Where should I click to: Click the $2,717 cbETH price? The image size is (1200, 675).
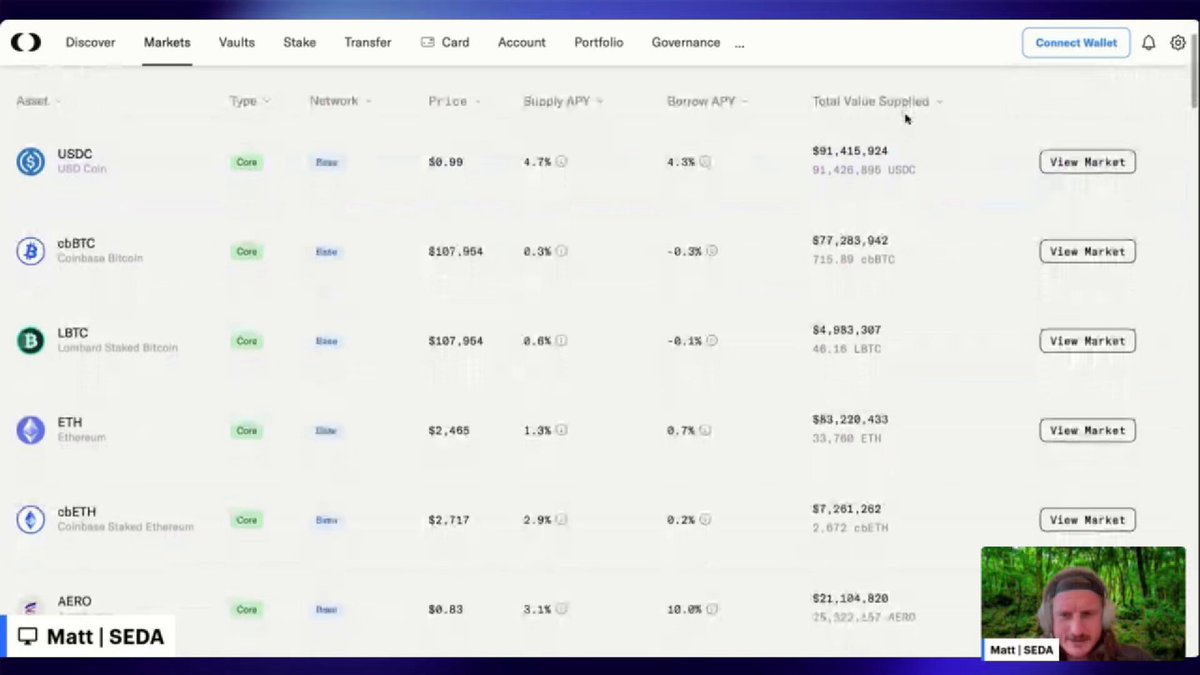[449, 520]
